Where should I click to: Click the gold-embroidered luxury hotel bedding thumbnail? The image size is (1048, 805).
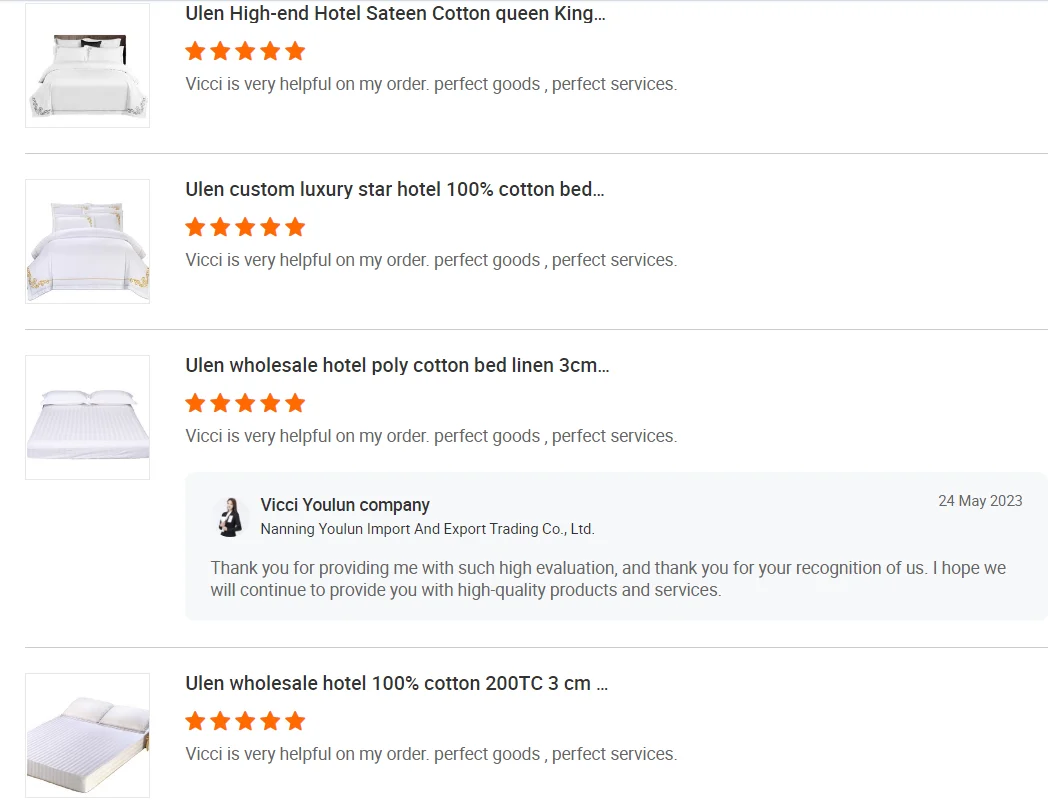tap(87, 241)
